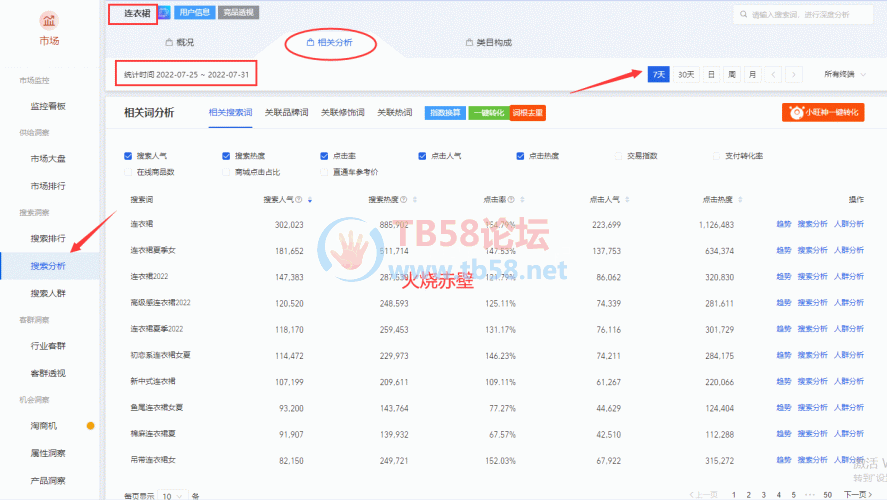Enable 商城点击占比 checkbox
The image size is (887, 500).
pos(226,173)
